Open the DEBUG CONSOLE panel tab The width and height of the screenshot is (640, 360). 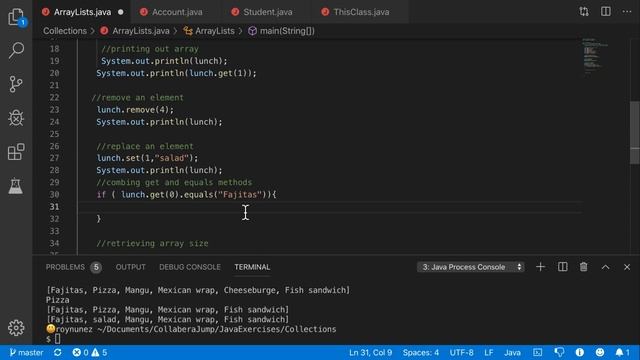click(x=190, y=267)
